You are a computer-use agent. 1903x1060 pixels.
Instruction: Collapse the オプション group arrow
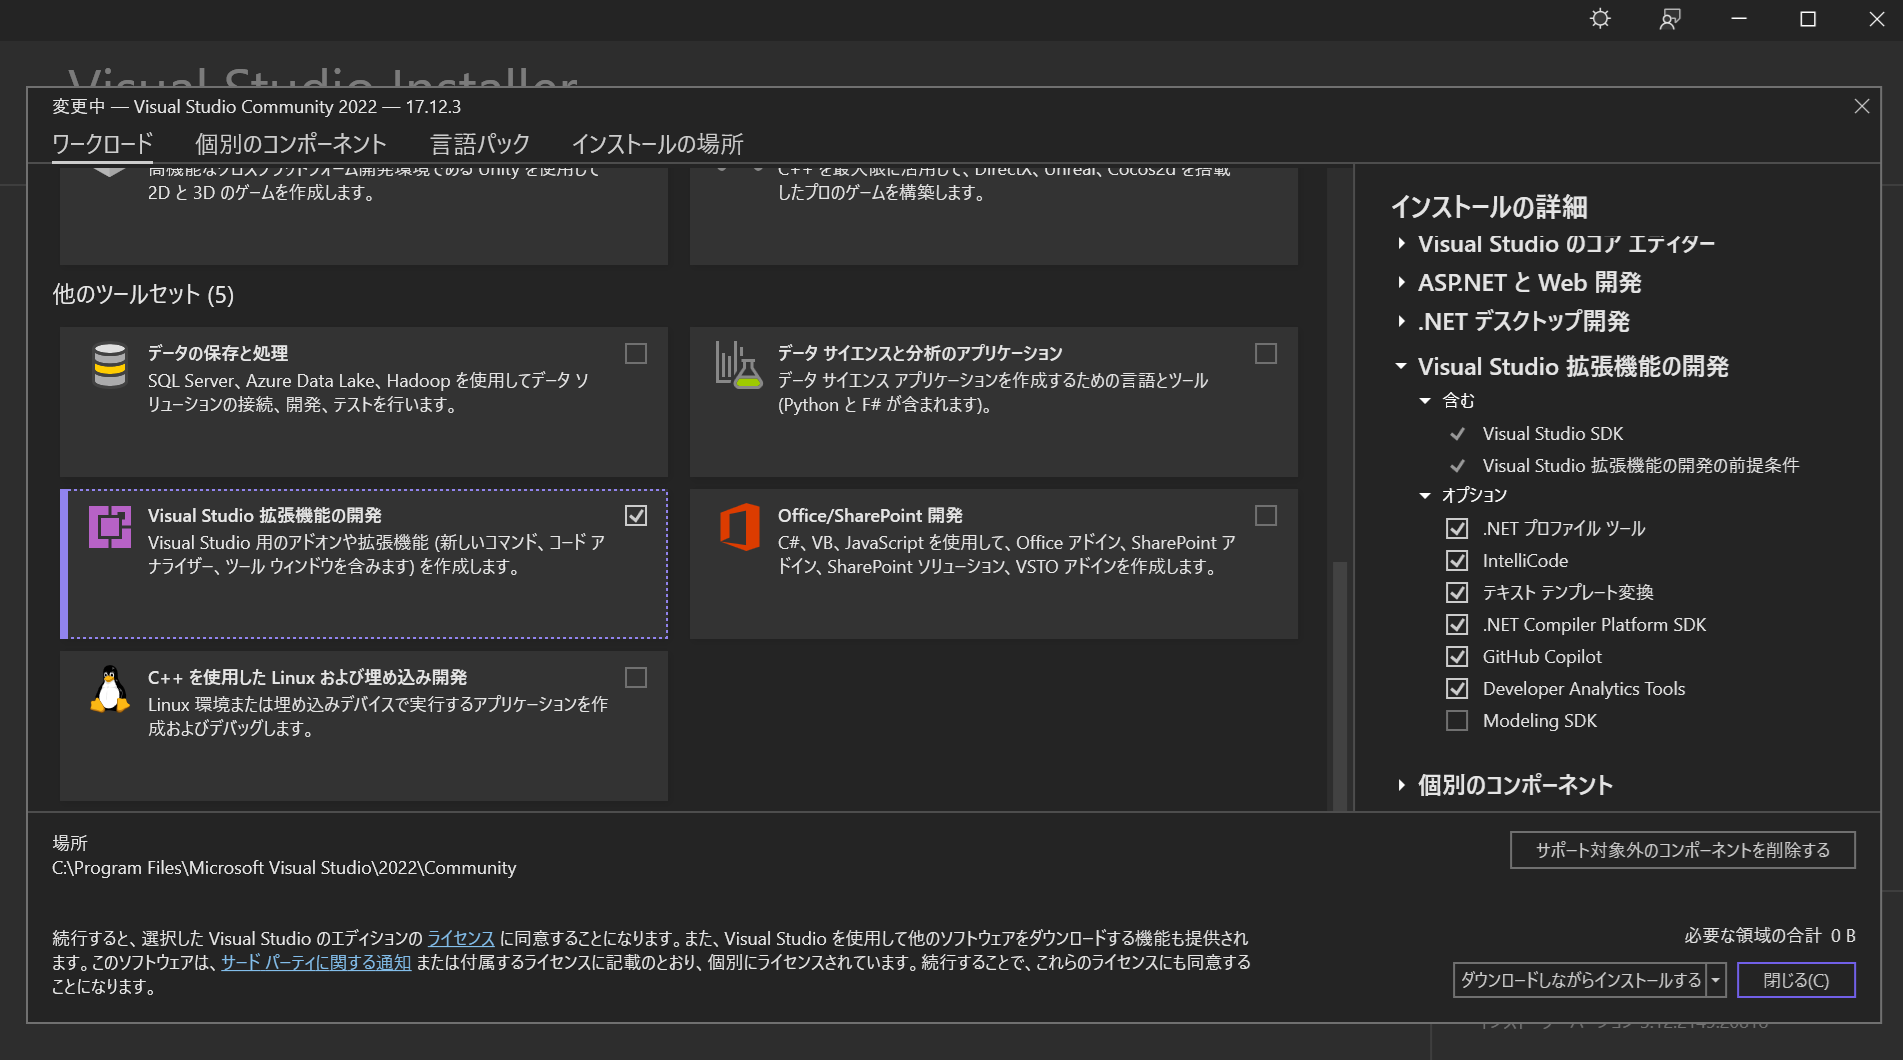point(1425,496)
